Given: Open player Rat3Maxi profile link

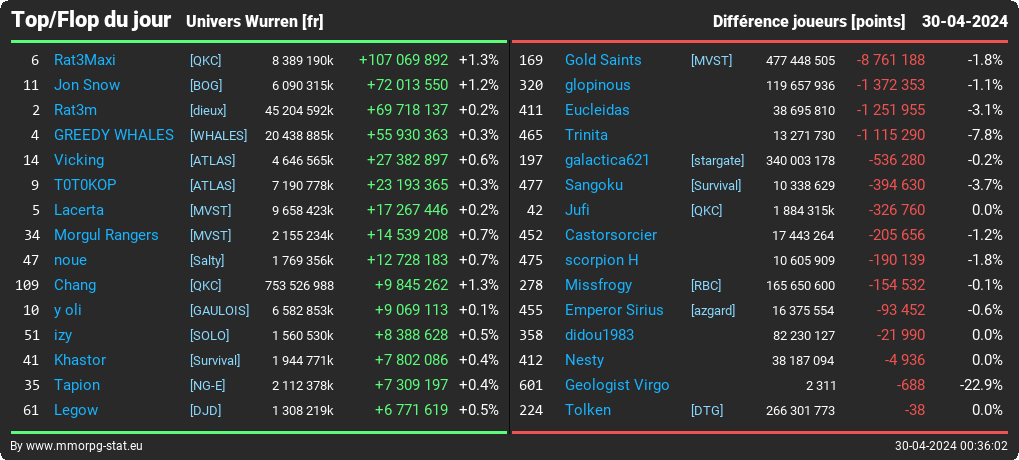Looking at the screenshot, I should (x=84, y=60).
